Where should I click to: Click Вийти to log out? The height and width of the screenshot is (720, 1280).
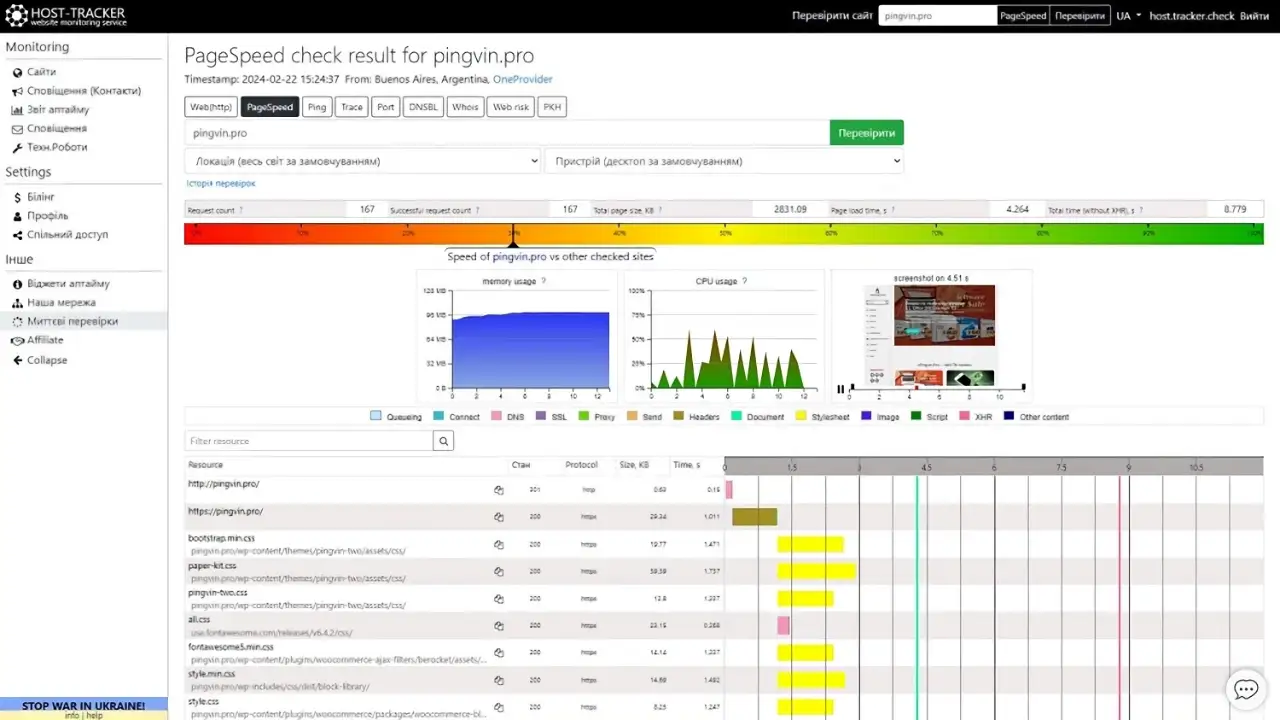pyautogui.click(x=1254, y=16)
